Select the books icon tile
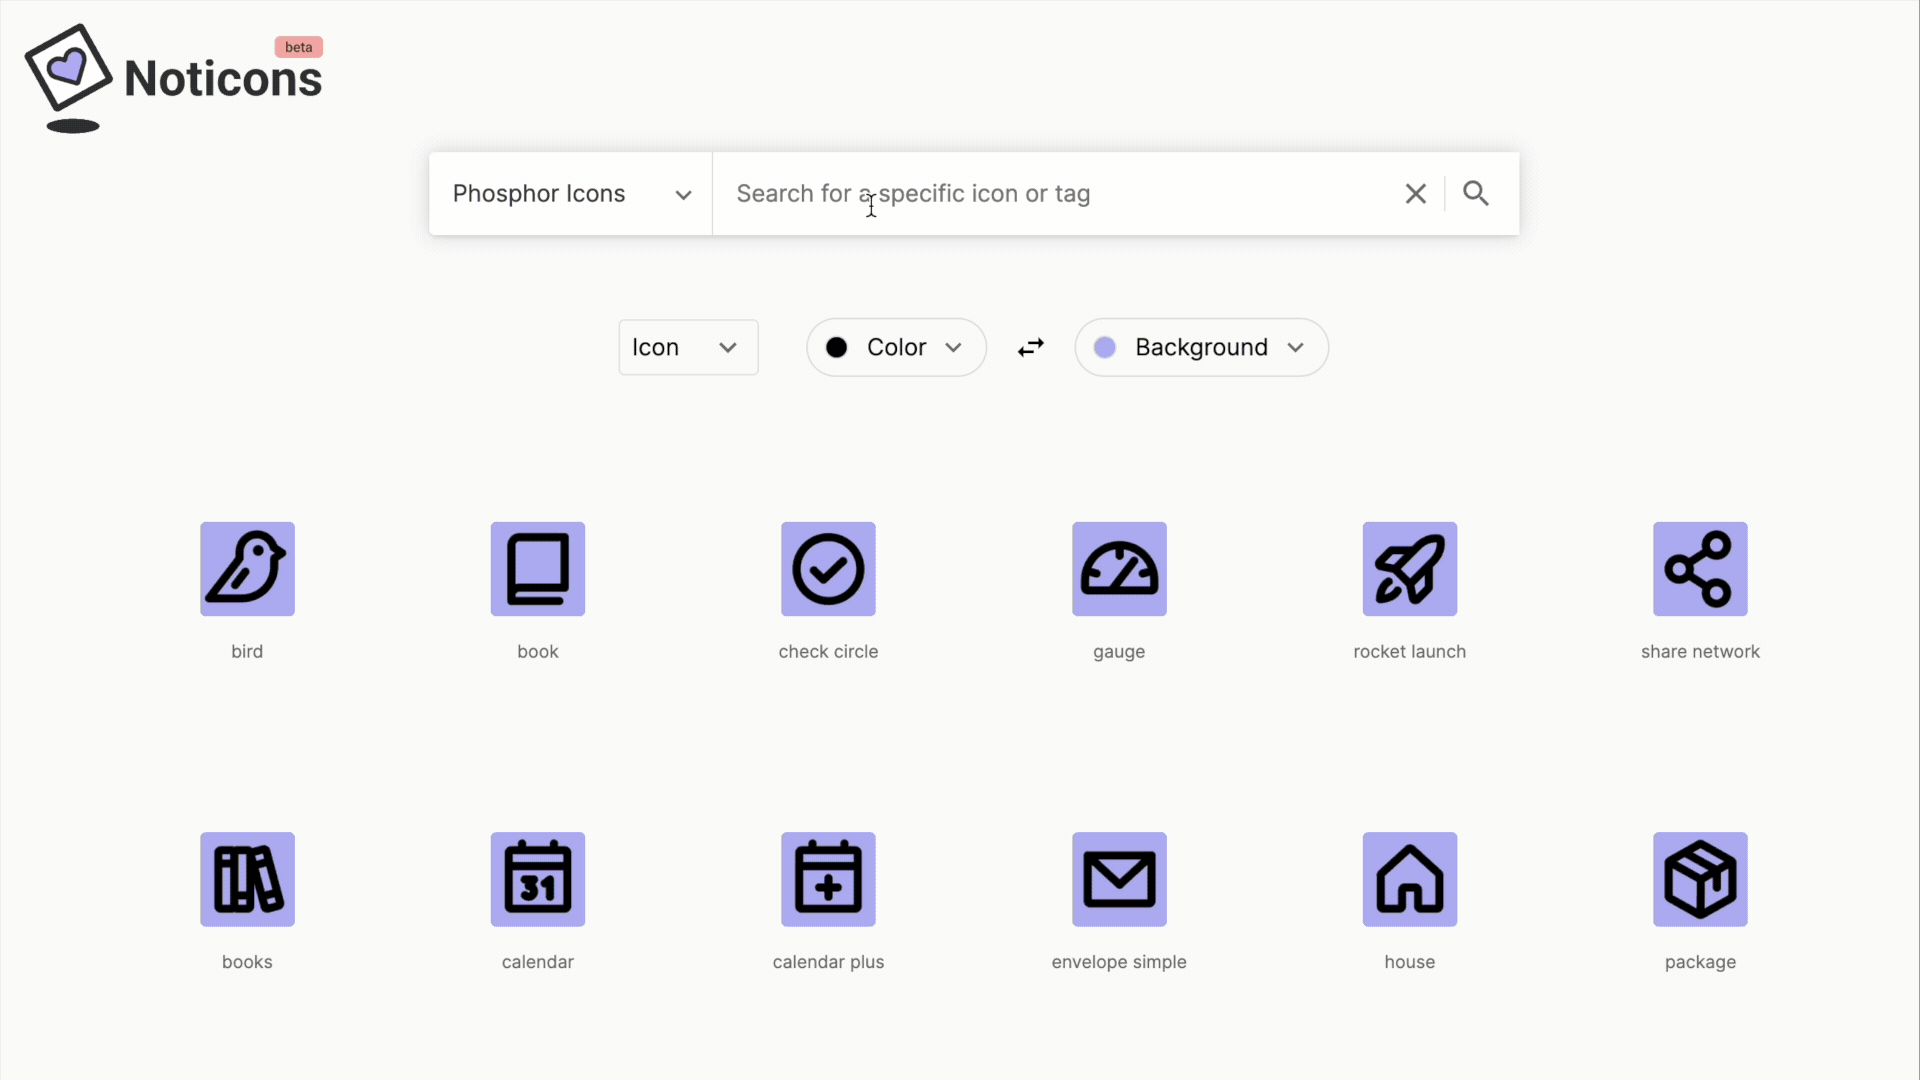Image resolution: width=1920 pixels, height=1080 pixels. [x=247, y=879]
